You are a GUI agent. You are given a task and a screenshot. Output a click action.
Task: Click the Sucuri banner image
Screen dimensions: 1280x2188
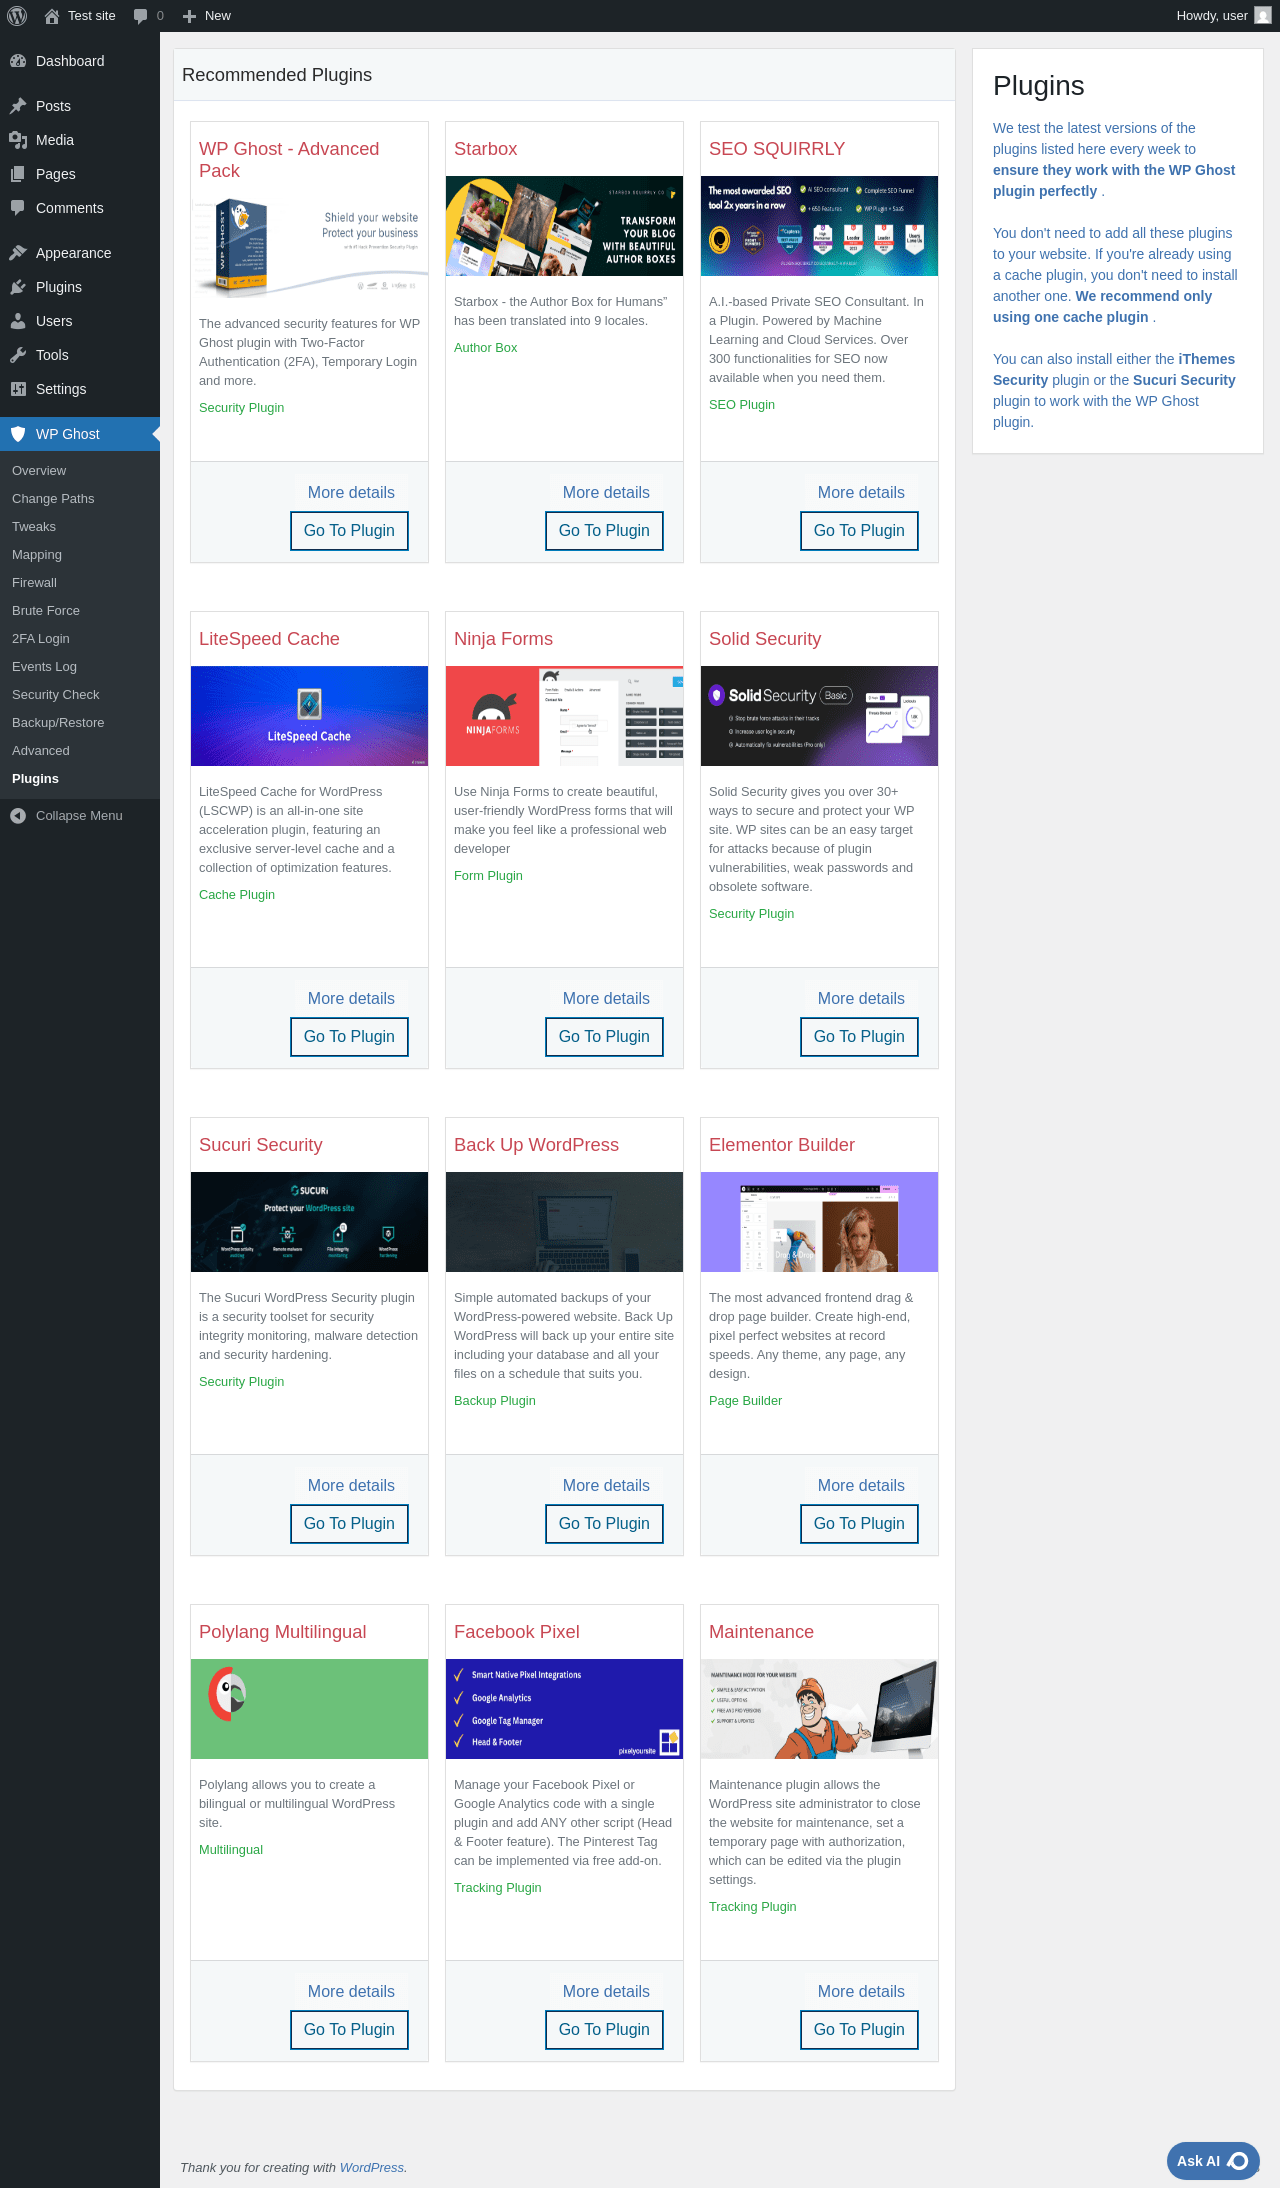[309, 1222]
